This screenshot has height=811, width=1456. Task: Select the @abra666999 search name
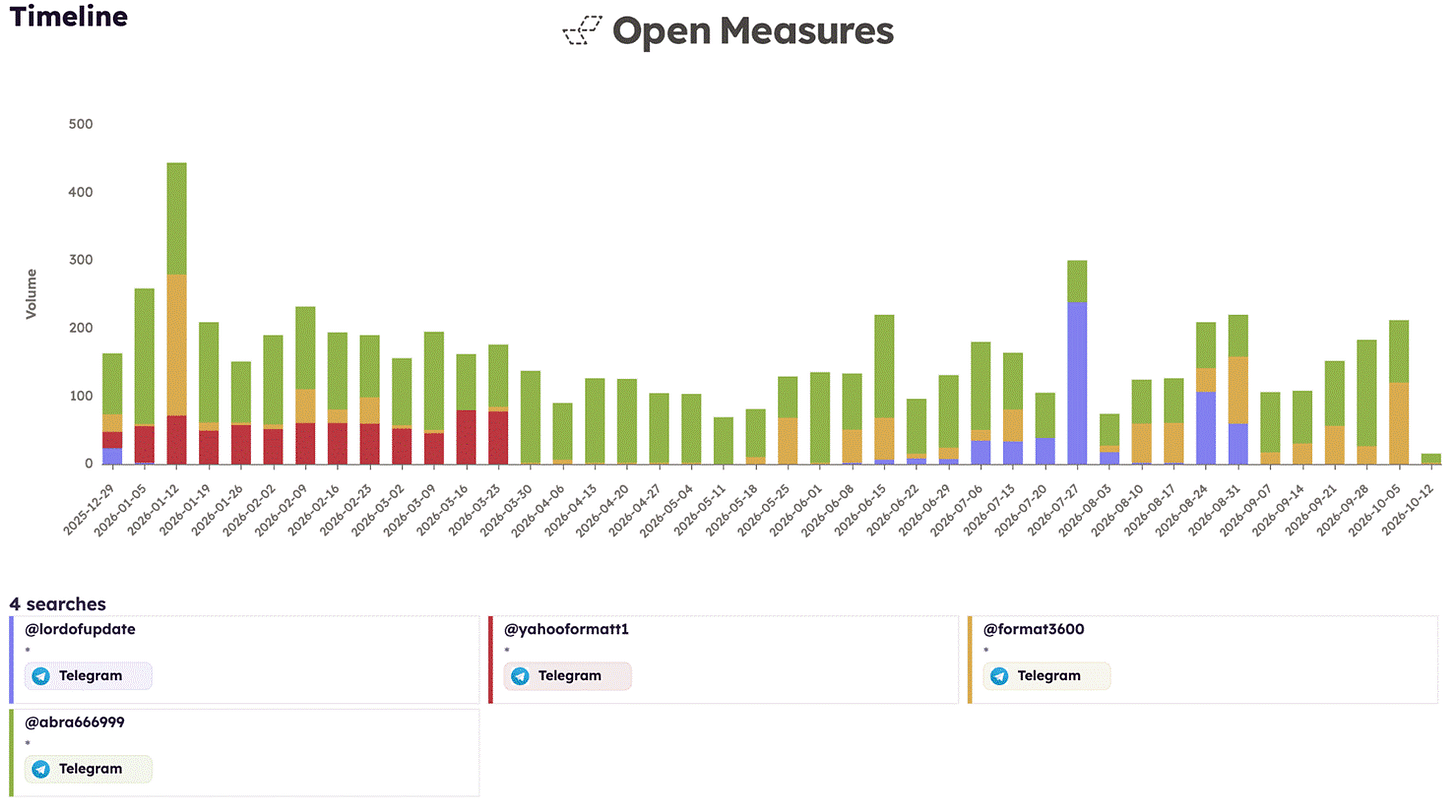click(75, 722)
